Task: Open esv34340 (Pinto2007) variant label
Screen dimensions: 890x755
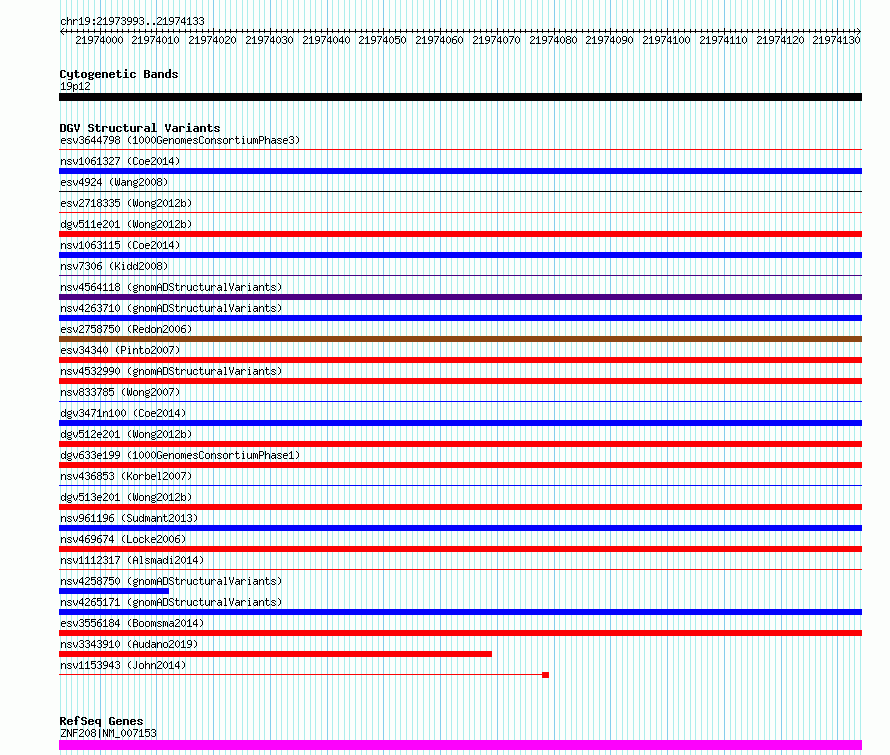Action: click(x=120, y=350)
